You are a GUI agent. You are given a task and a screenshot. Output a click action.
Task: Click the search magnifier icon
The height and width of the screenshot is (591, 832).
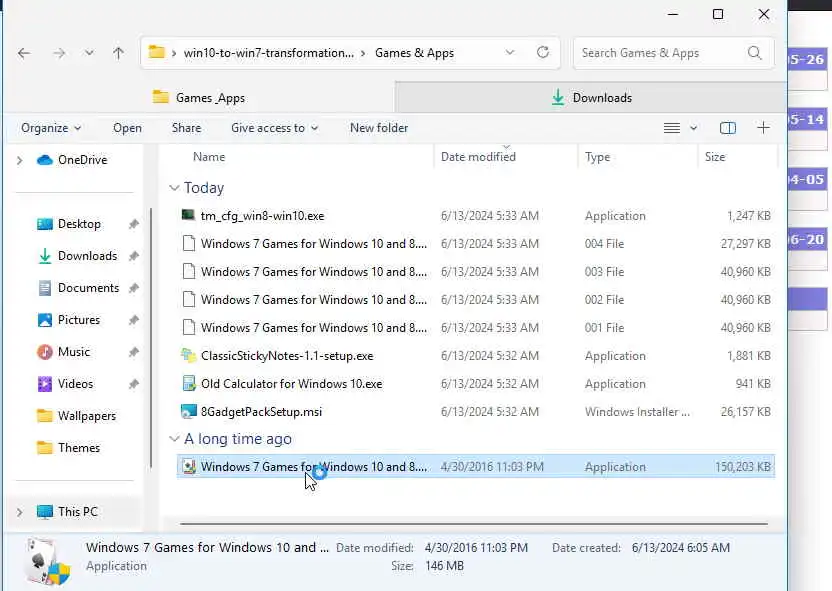pyautogui.click(x=755, y=53)
